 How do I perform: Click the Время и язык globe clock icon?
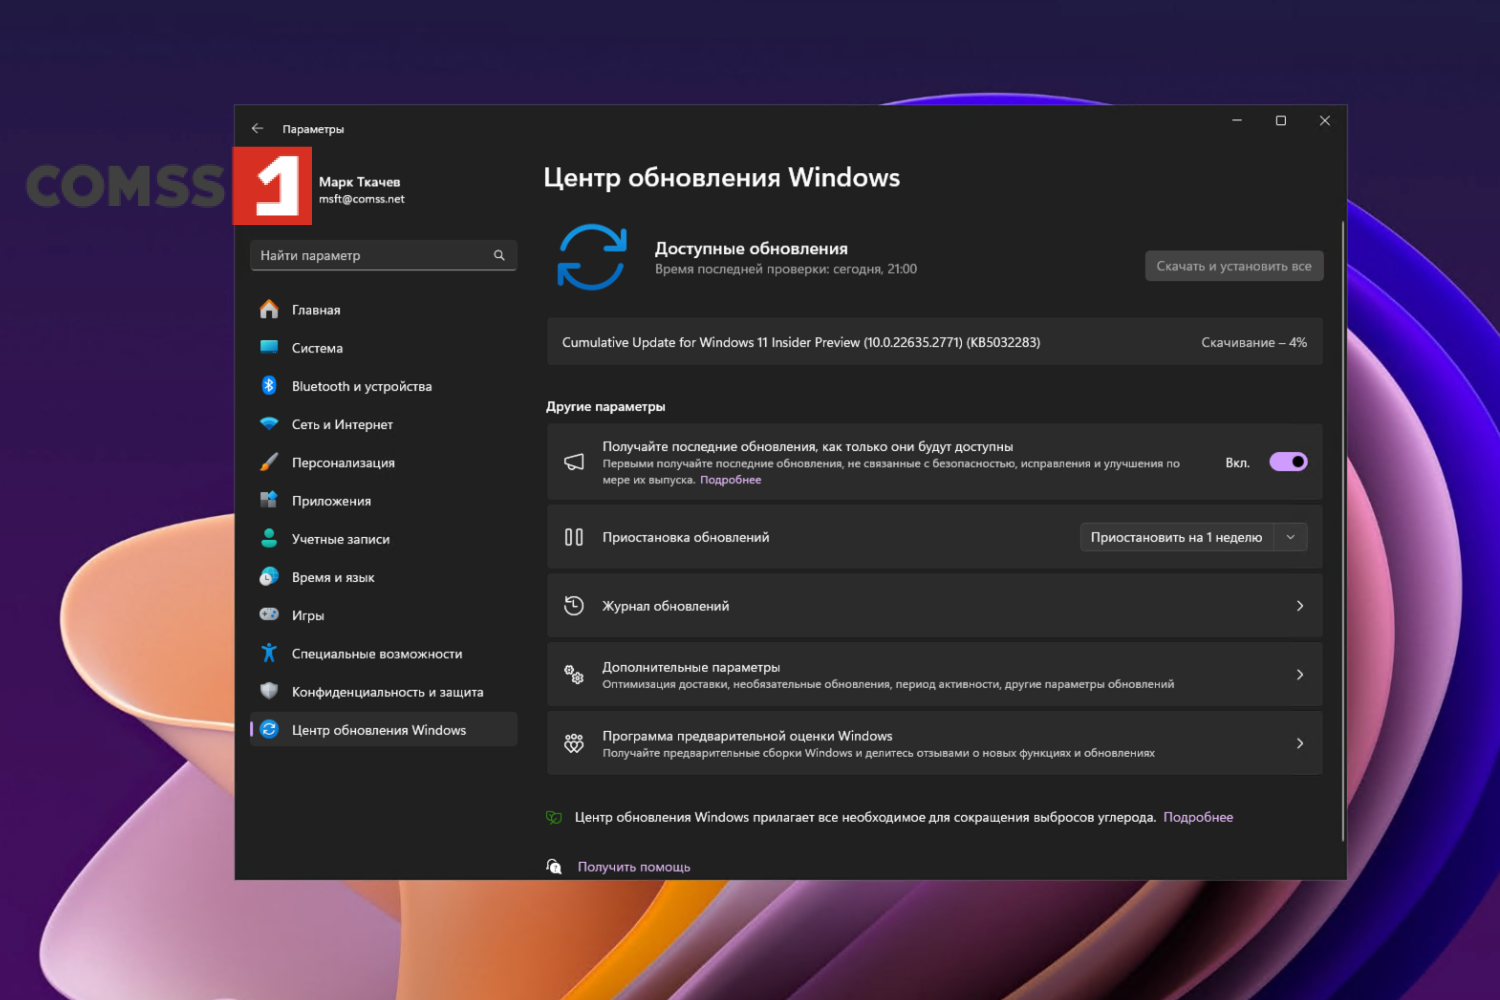(x=269, y=577)
